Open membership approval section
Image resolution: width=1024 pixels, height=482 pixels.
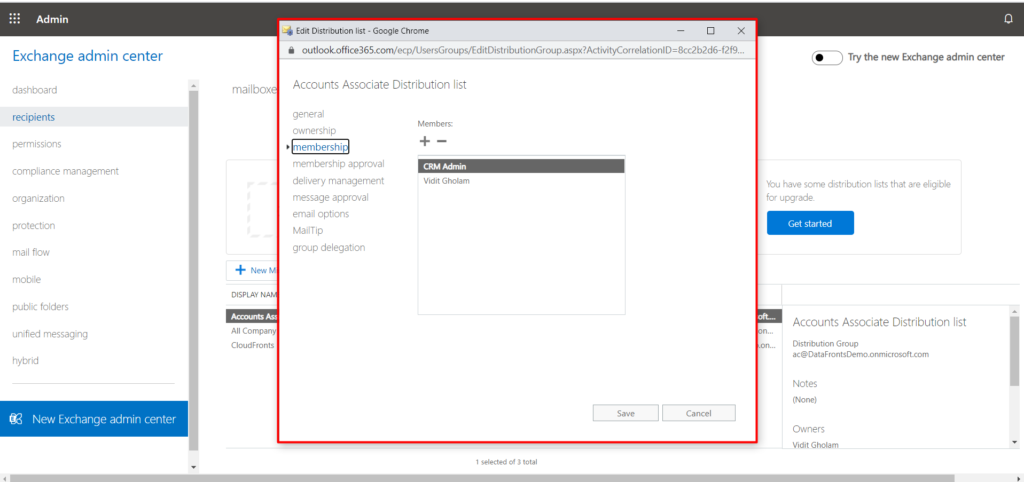338,164
